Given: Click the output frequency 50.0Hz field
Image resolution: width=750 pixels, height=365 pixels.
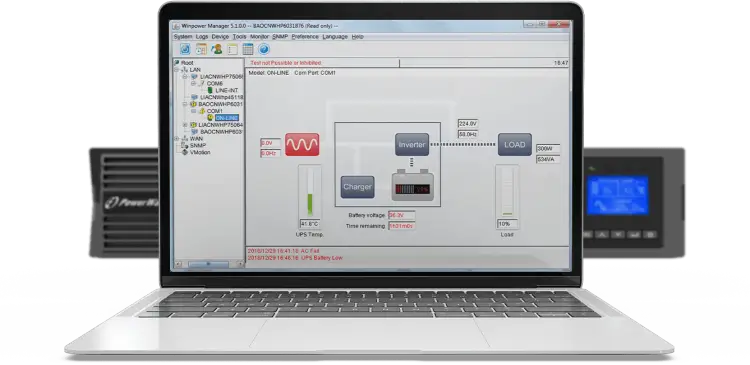Looking at the screenshot, I should click(x=468, y=134).
